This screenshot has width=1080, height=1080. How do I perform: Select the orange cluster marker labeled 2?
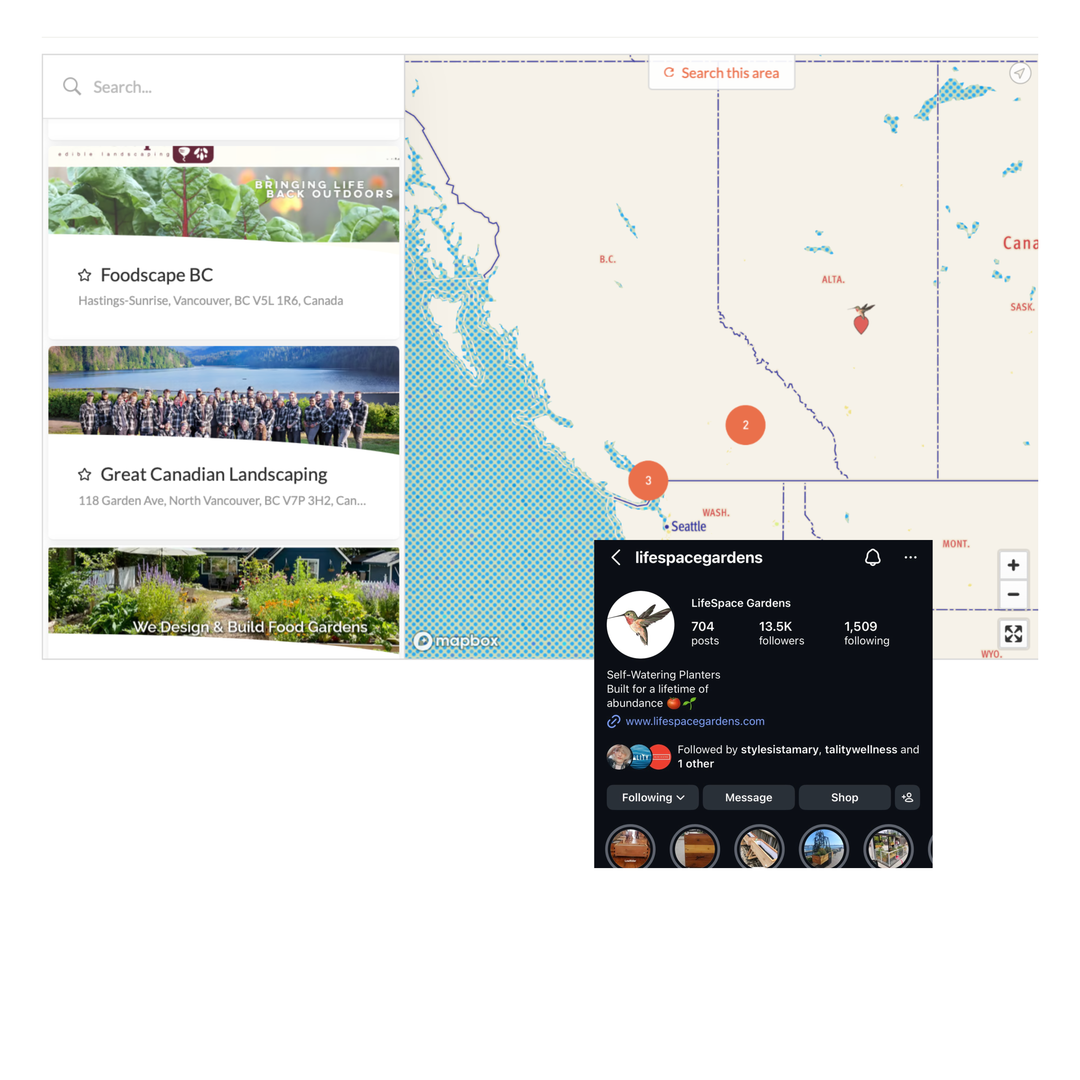pyautogui.click(x=745, y=425)
